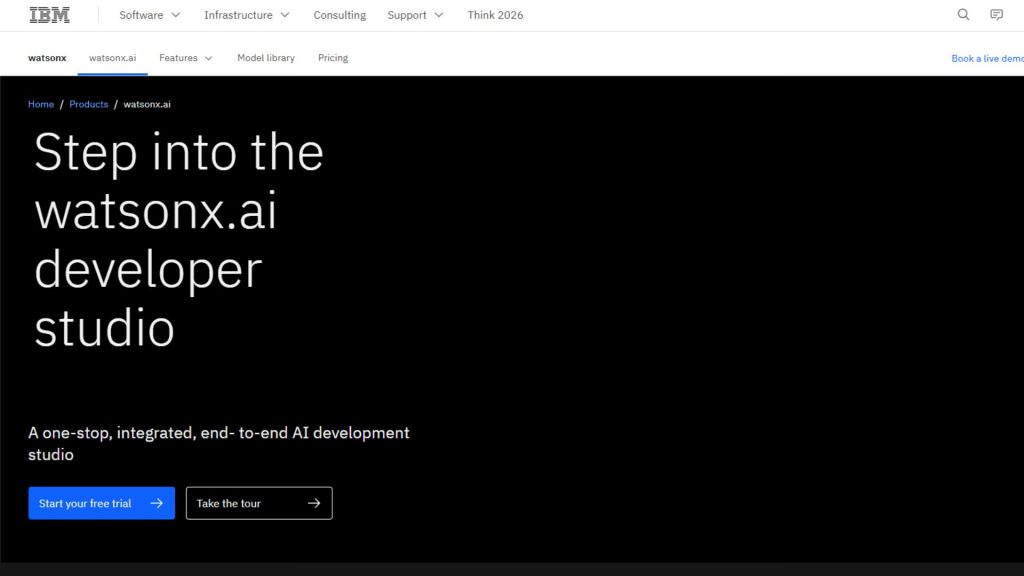1024x576 pixels.
Task: Click the hero heading text
Action: click(x=179, y=239)
